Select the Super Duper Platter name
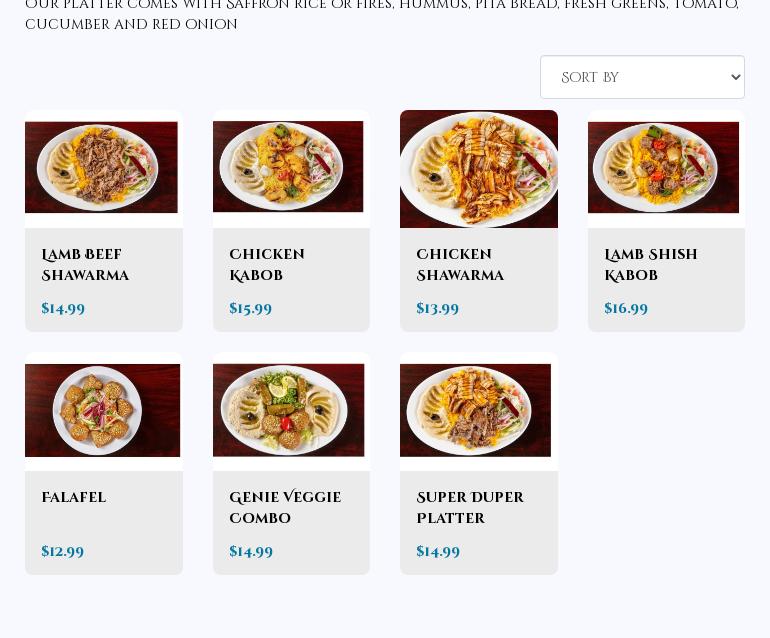This screenshot has width=770, height=638. 470,508
